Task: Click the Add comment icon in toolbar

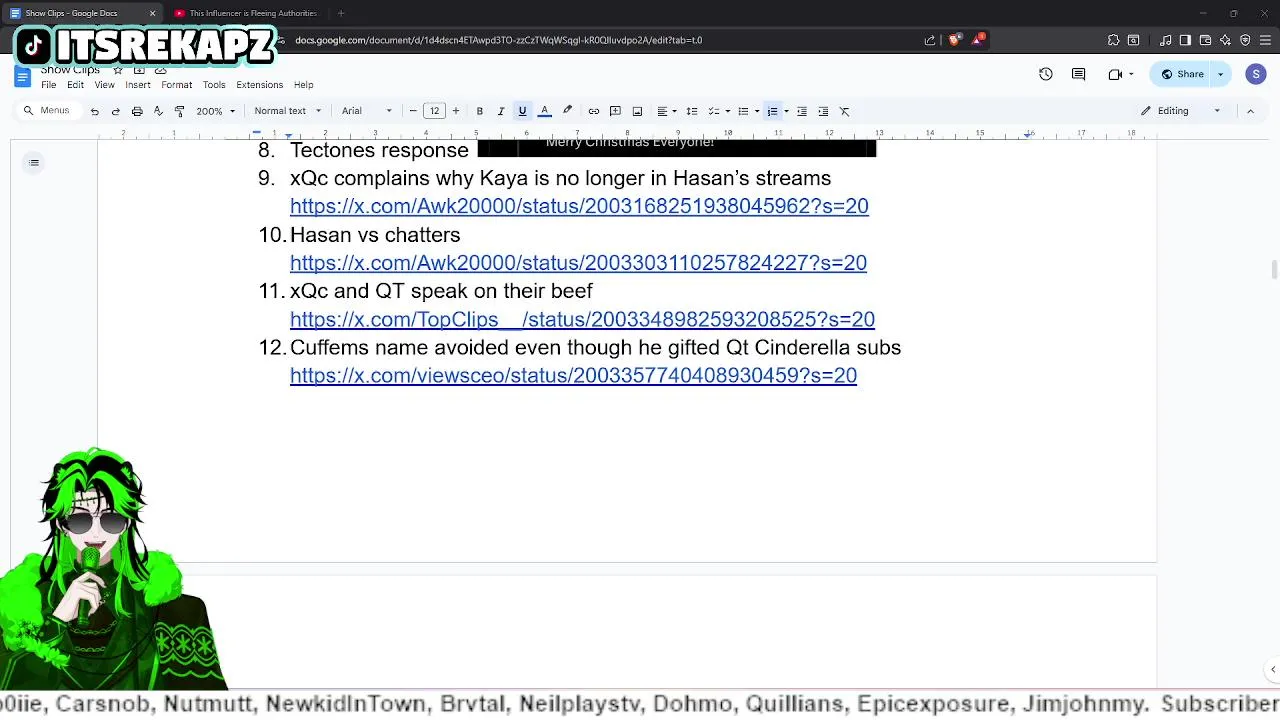Action: tap(615, 111)
